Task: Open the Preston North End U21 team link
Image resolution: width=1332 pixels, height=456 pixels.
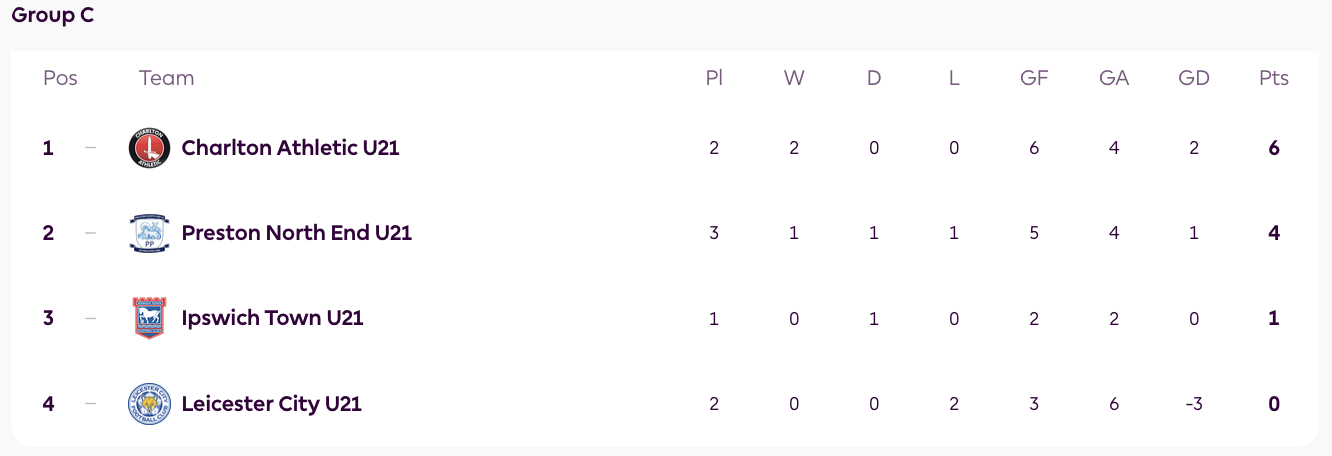Action: (x=296, y=233)
